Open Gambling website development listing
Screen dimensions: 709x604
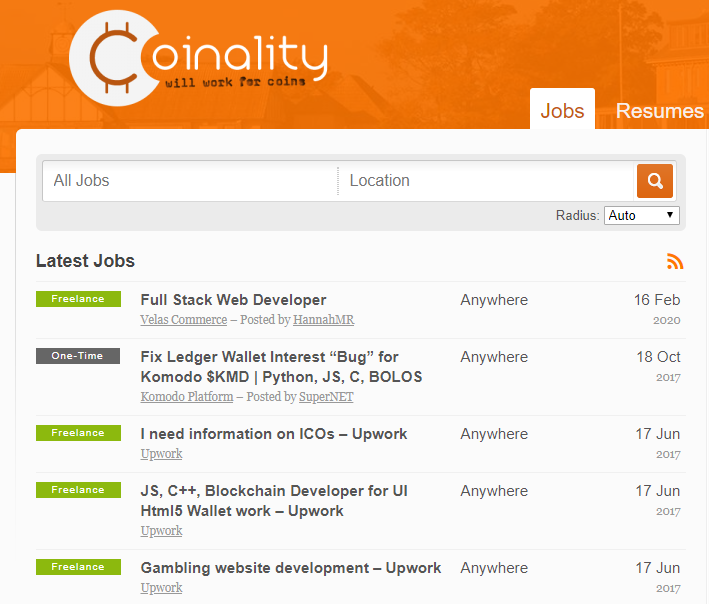pos(291,568)
